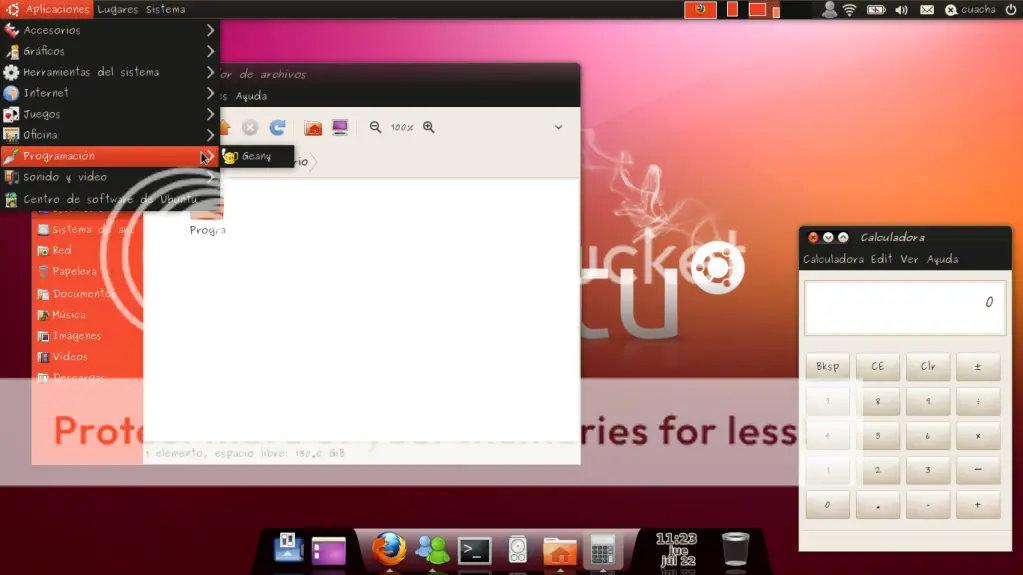Open the Aplicaciones menu
This screenshot has width=1023, height=575.
coord(48,9)
